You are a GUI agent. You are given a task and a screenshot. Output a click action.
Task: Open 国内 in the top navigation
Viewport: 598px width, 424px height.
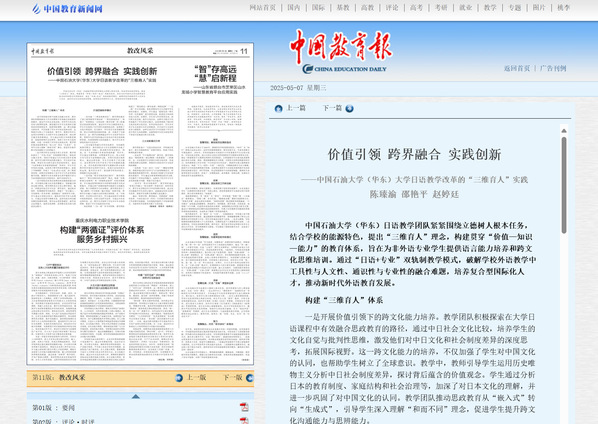coord(294,8)
